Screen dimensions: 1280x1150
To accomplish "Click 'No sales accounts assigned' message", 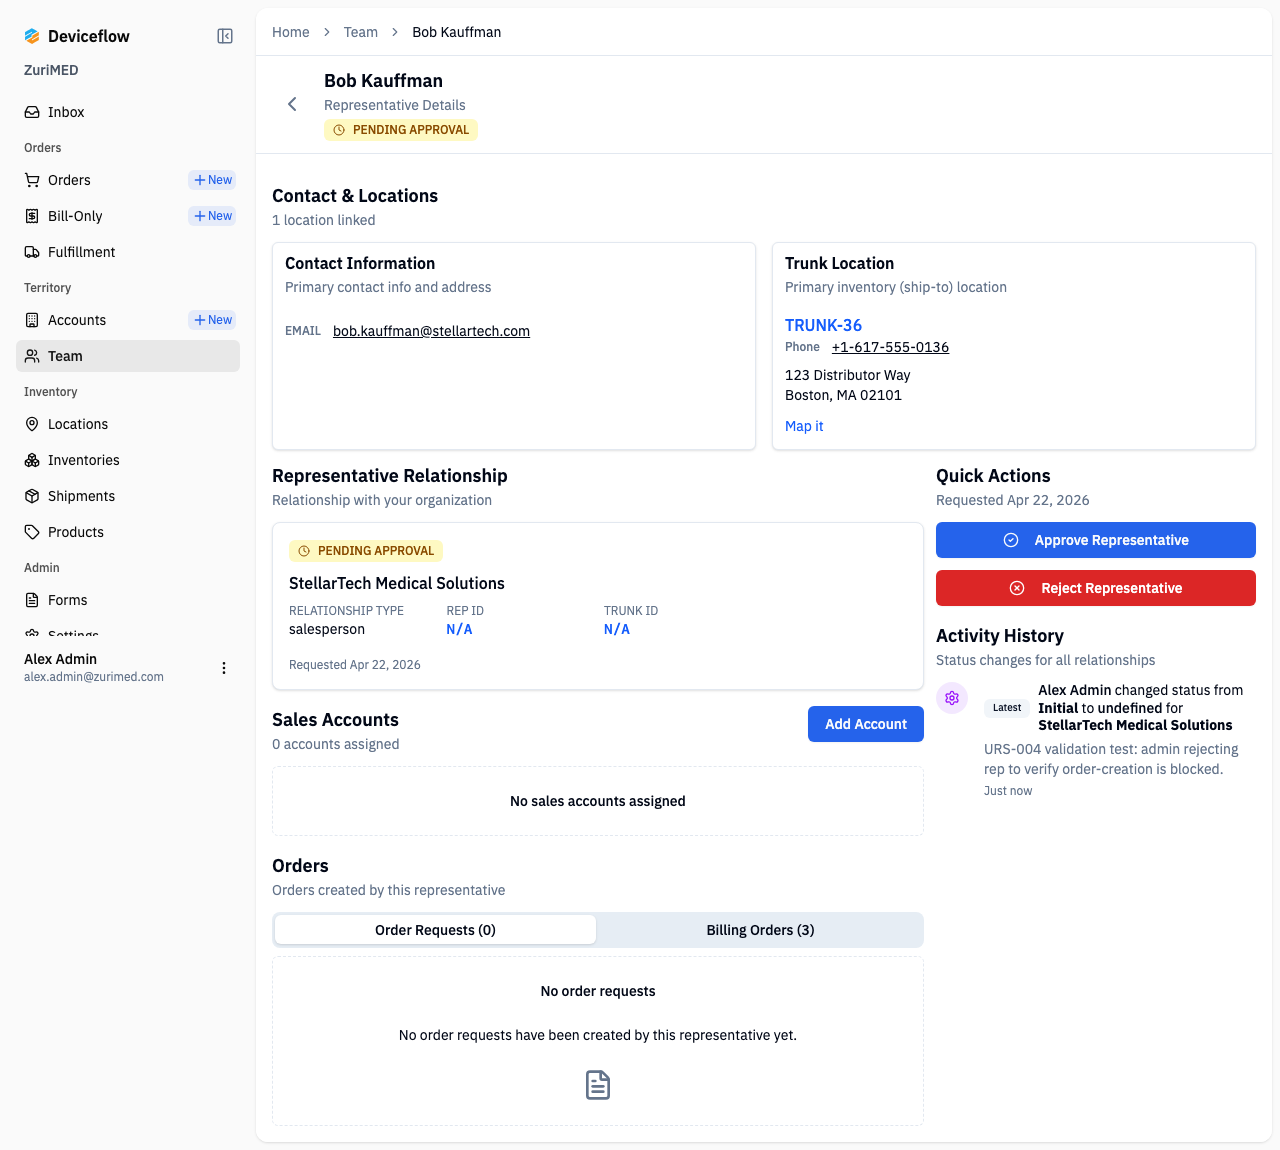I will pos(598,801).
